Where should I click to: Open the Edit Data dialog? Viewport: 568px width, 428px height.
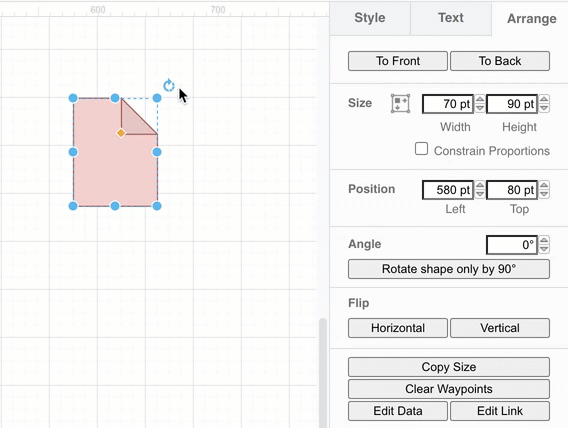398,411
